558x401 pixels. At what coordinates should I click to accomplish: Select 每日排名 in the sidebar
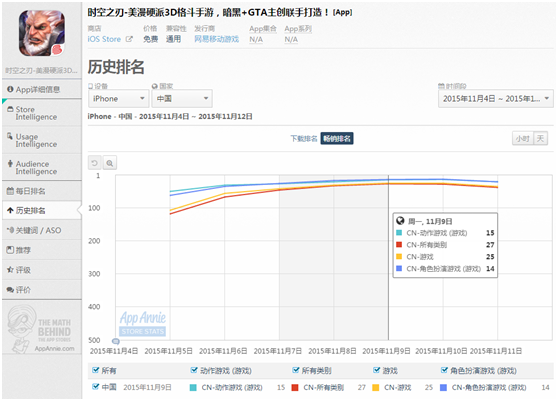coord(42,191)
